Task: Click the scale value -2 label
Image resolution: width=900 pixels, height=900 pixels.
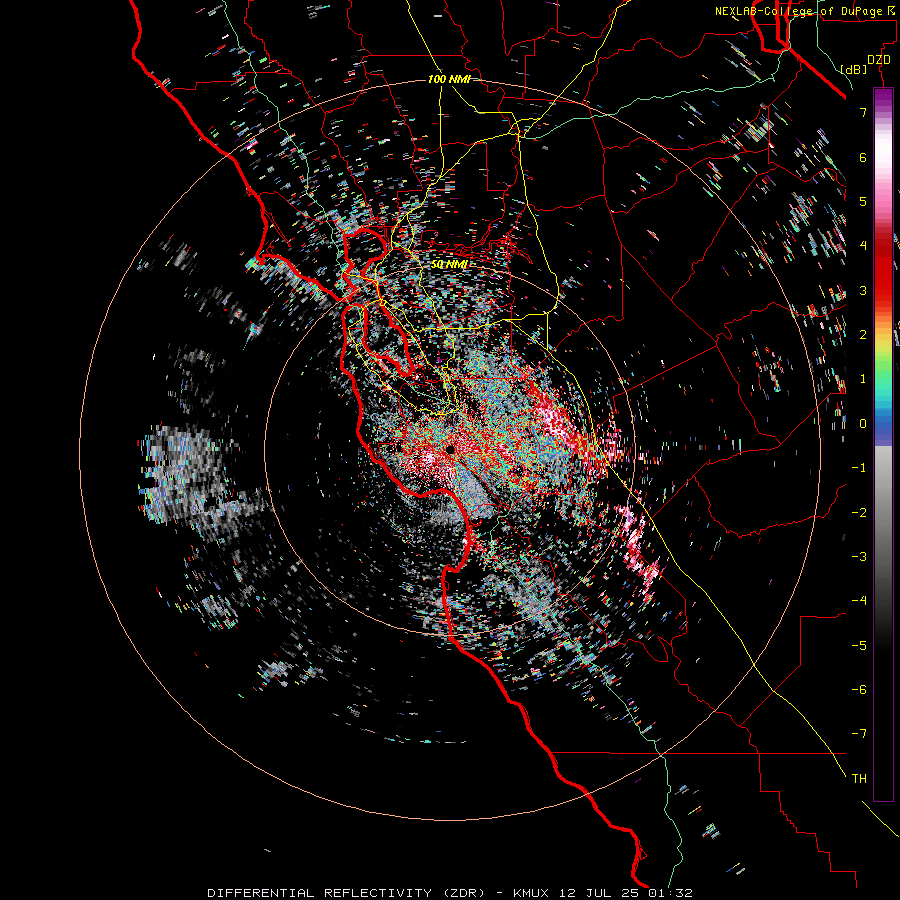Action: point(859,513)
